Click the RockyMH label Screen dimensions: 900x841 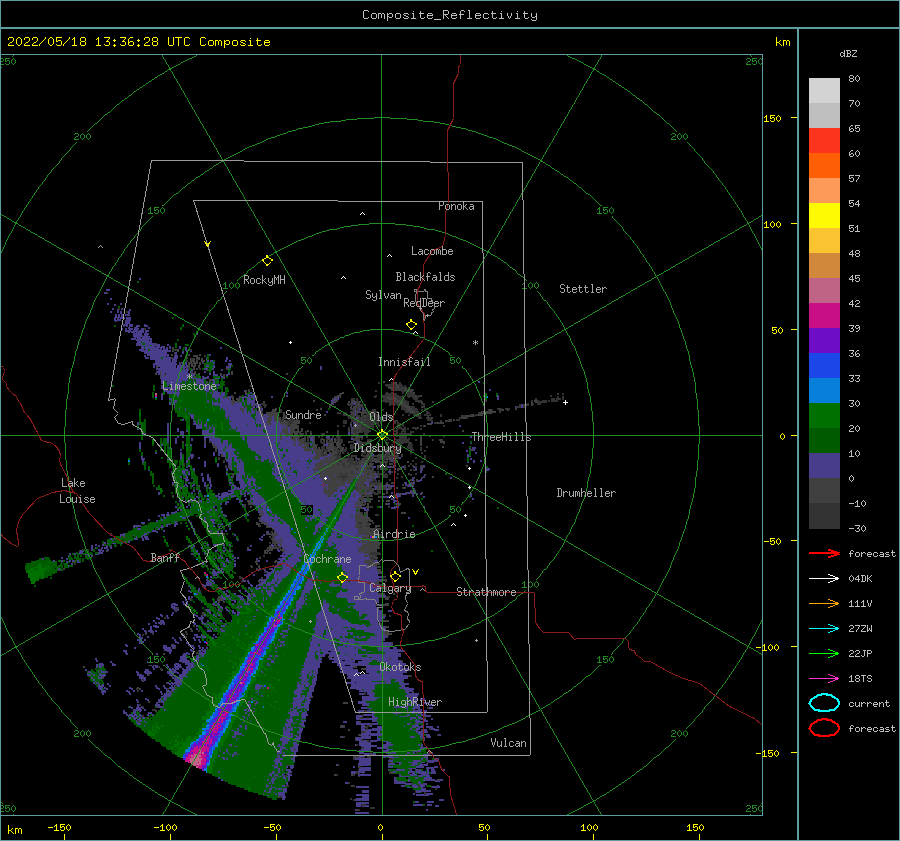pyautogui.click(x=264, y=280)
